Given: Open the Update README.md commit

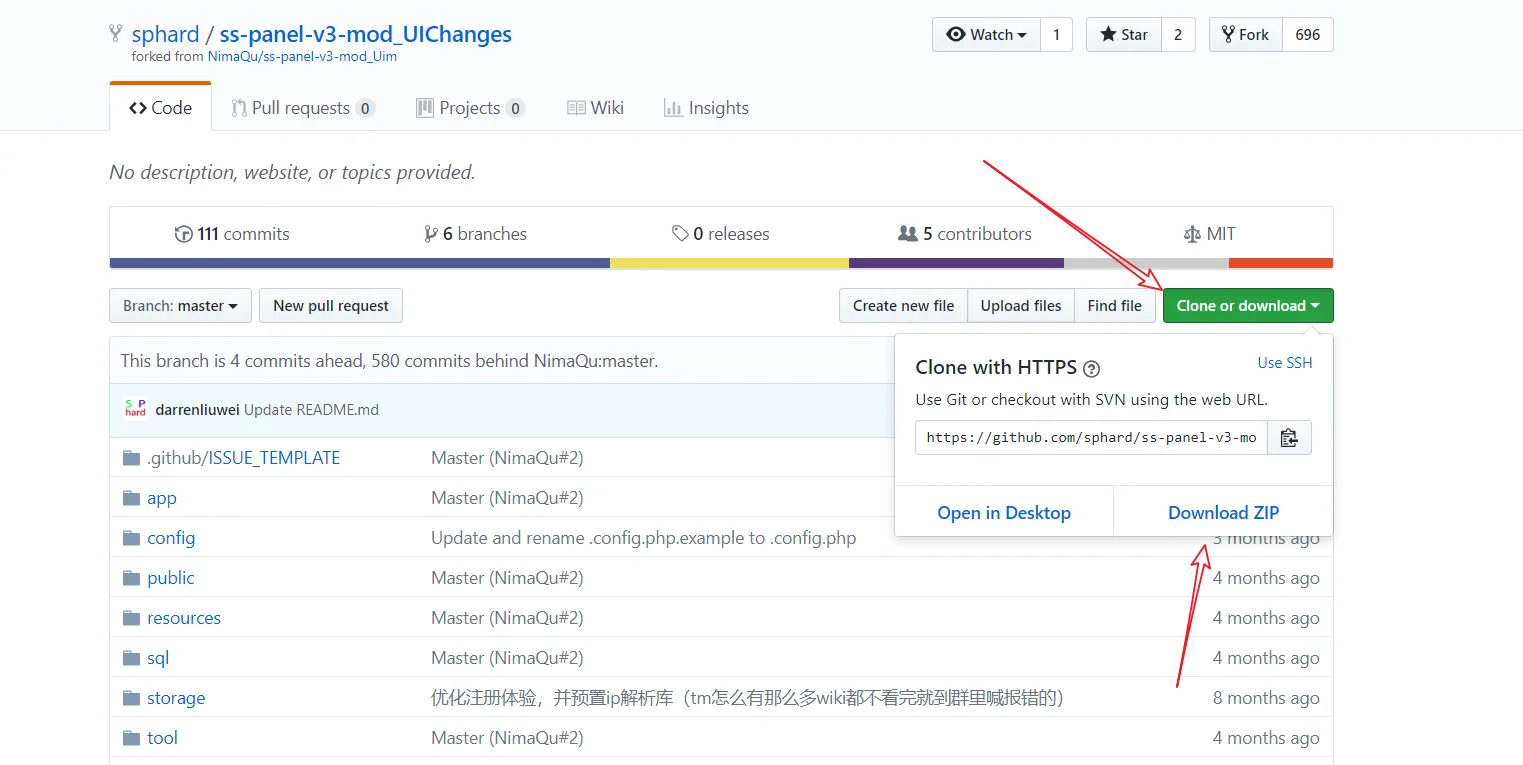Looking at the screenshot, I should tap(312, 410).
